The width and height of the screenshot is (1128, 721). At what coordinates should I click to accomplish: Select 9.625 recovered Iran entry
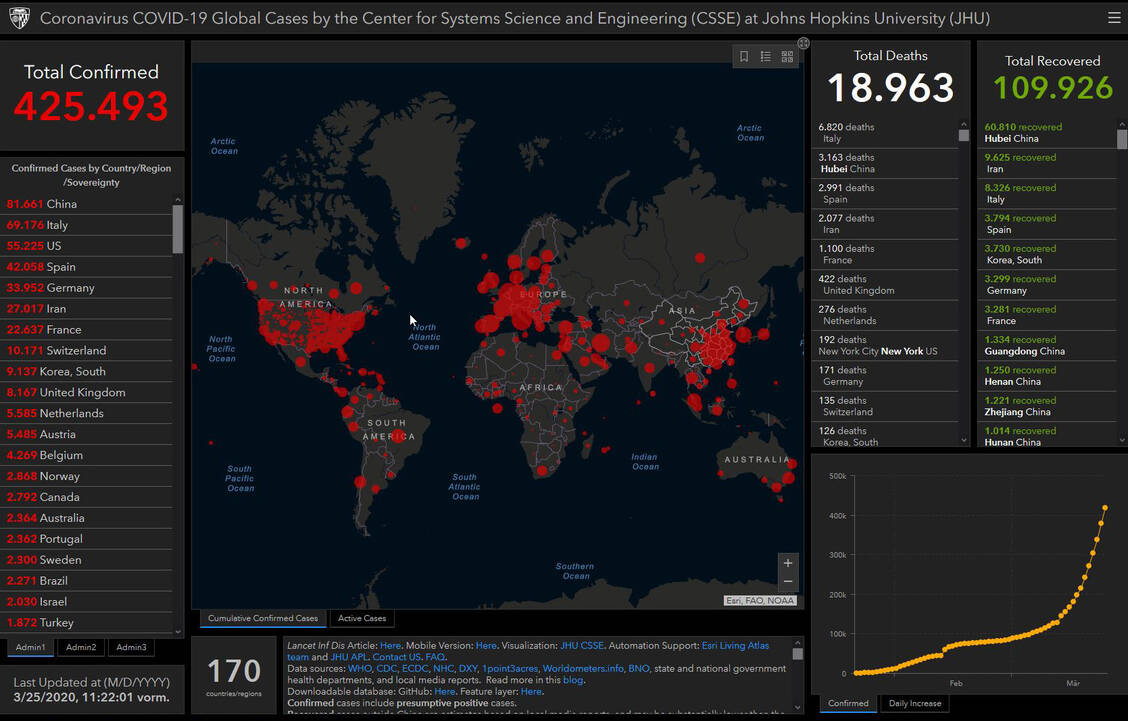pos(1047,163)
